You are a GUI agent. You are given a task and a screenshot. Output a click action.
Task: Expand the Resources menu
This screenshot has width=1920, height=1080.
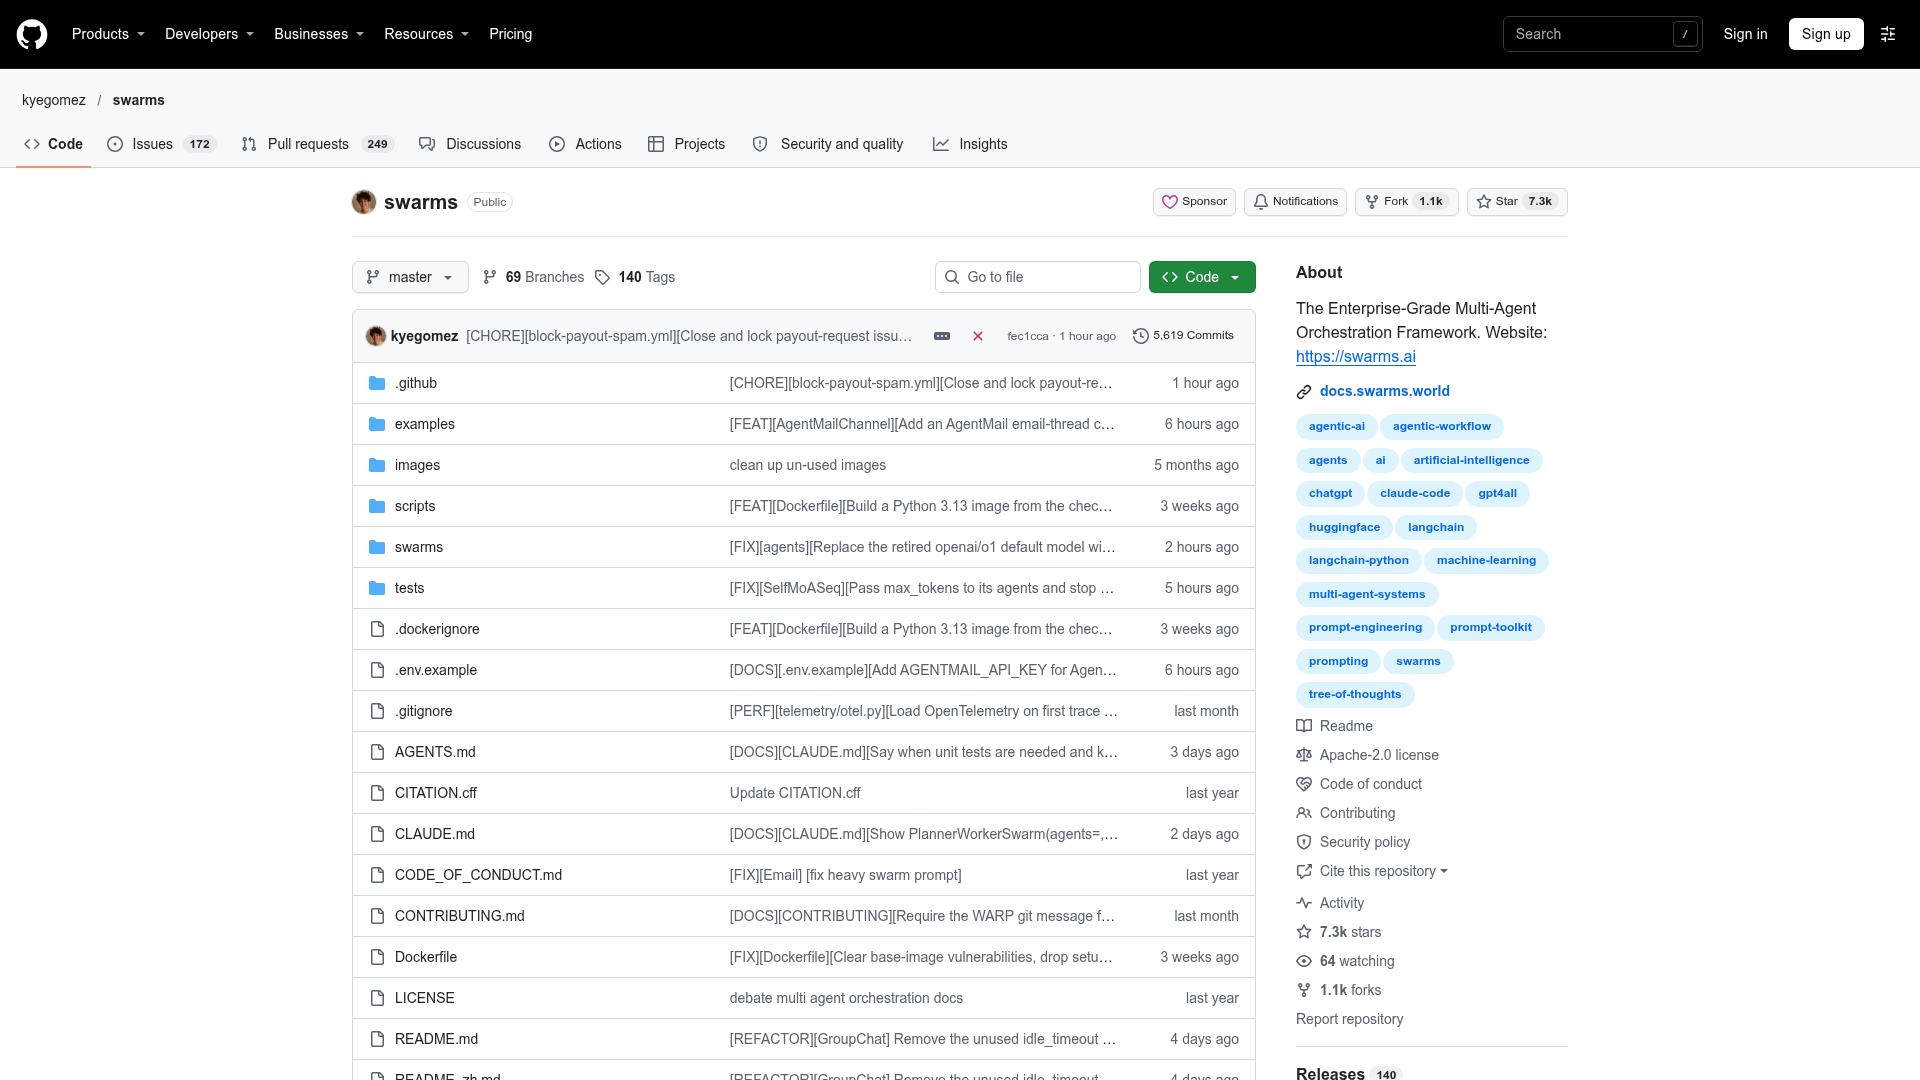[x=426, y=34]
